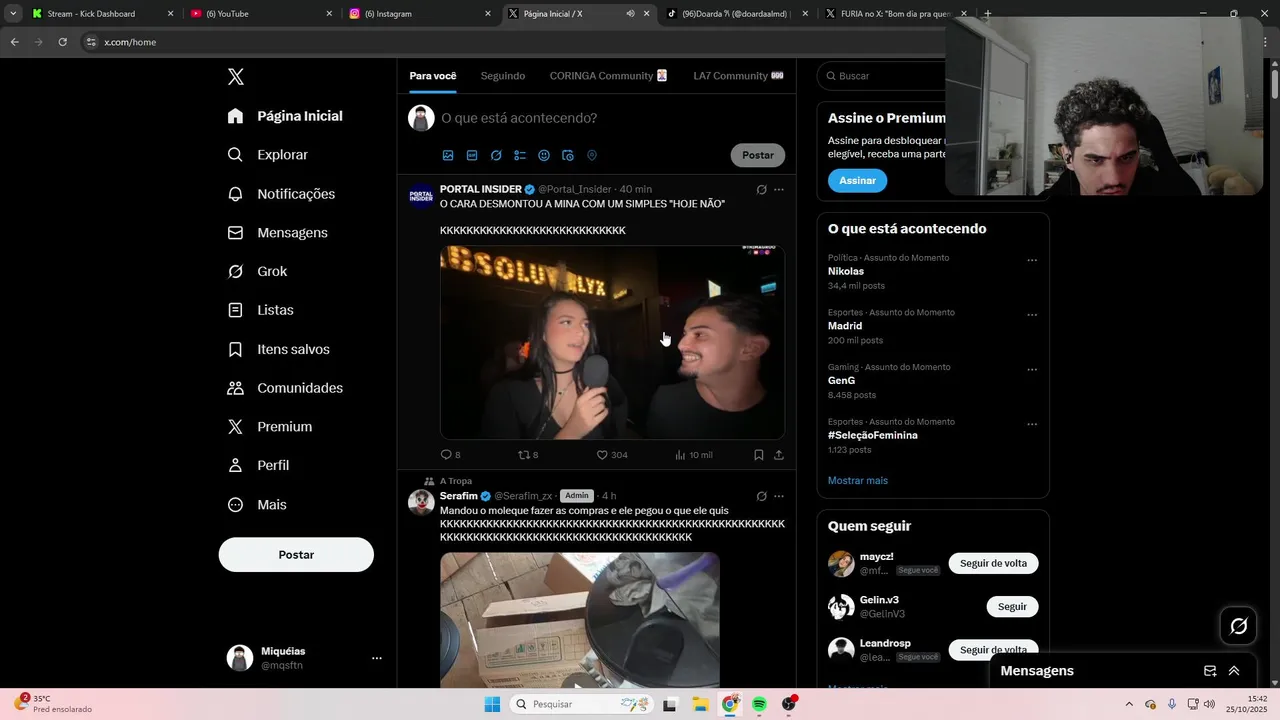Open more options on PORTAL INSIDER post

779,190
